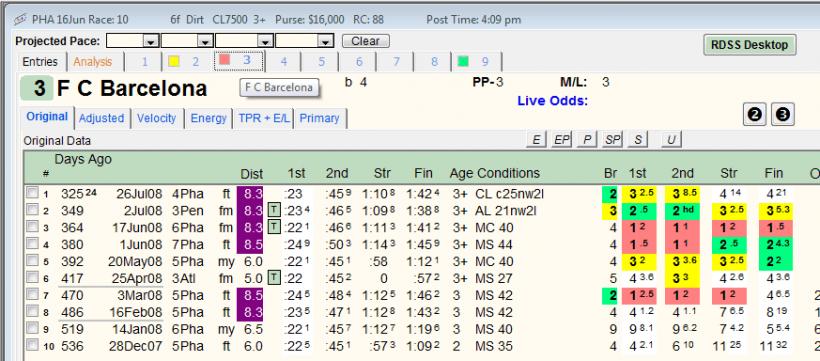Viewport: 820px width, 361px height.
Task: Click the U running style button
Action: pyautogui.click(x=671, y=140)
